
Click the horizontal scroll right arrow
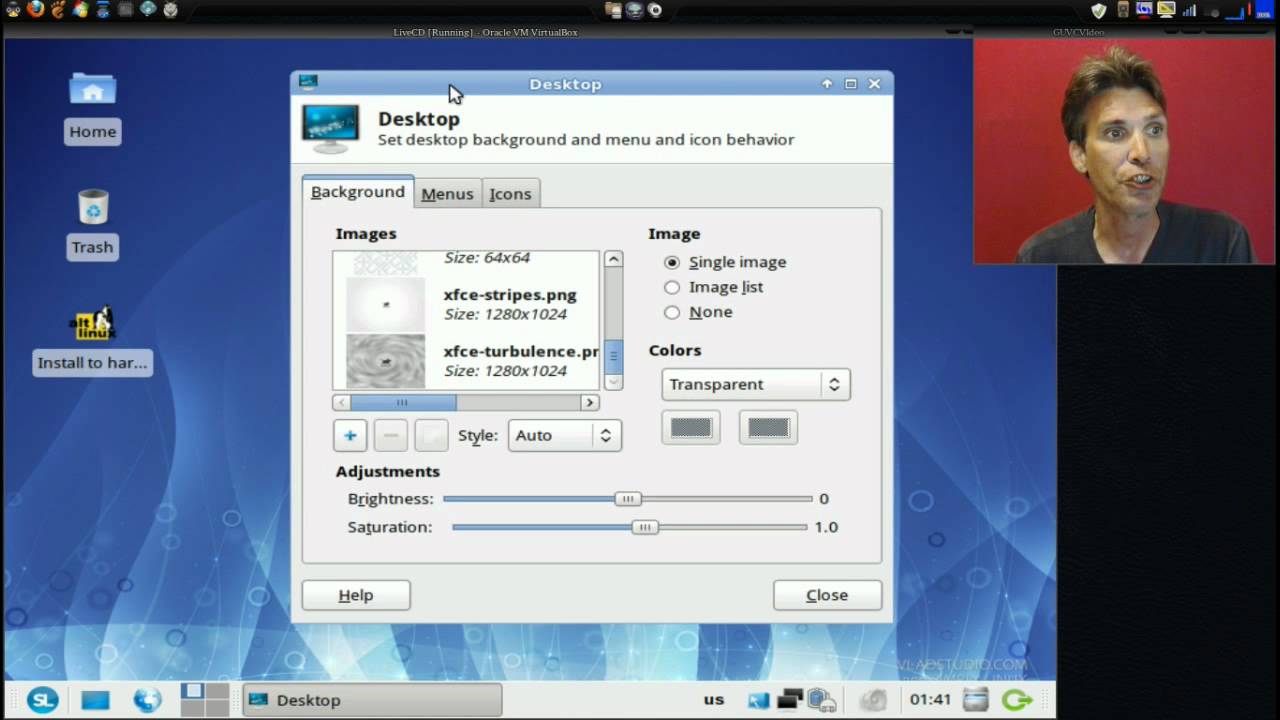coord(590,402)
